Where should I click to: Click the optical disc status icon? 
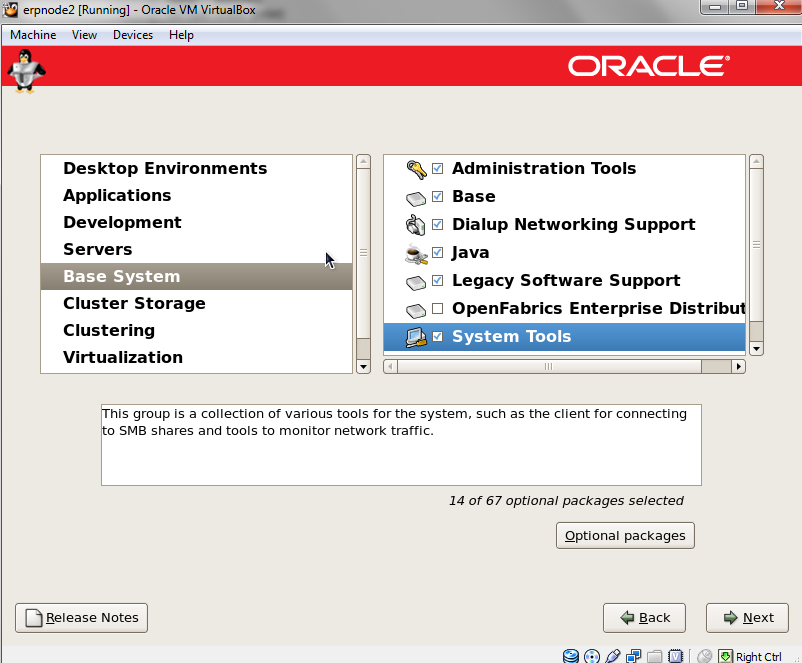tap(592, 656)
